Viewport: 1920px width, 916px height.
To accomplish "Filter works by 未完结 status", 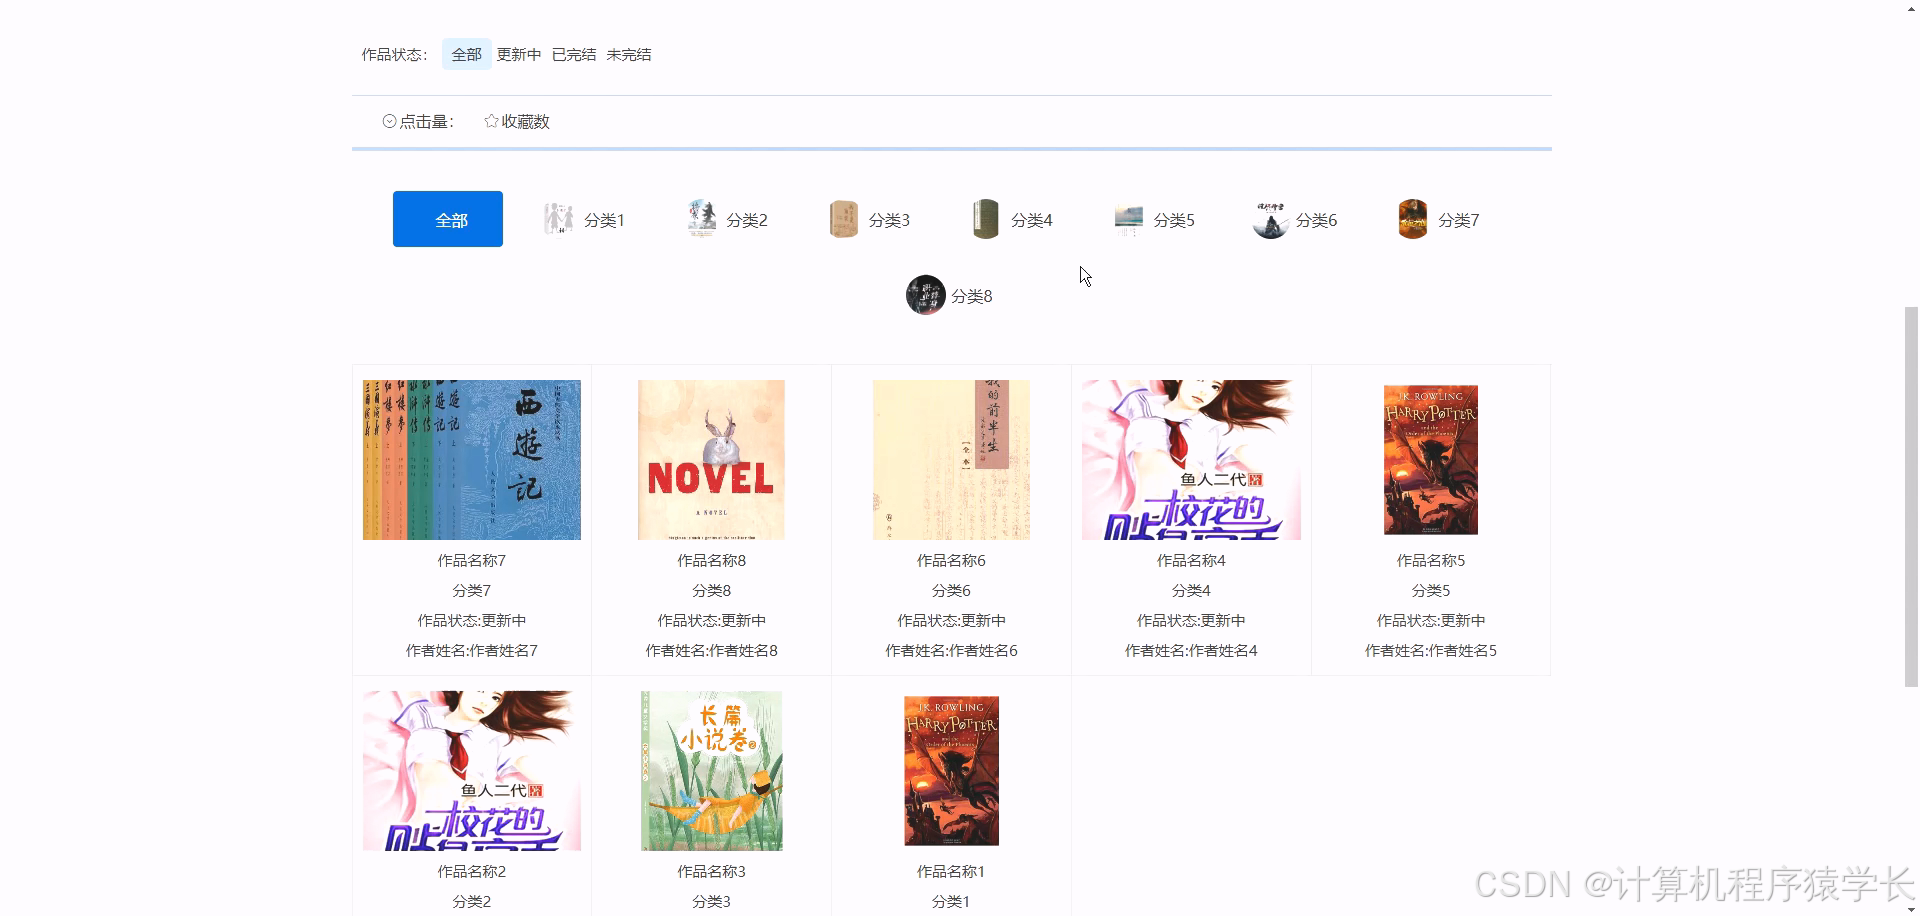I will pyautogui.click(x=628, y=54).
